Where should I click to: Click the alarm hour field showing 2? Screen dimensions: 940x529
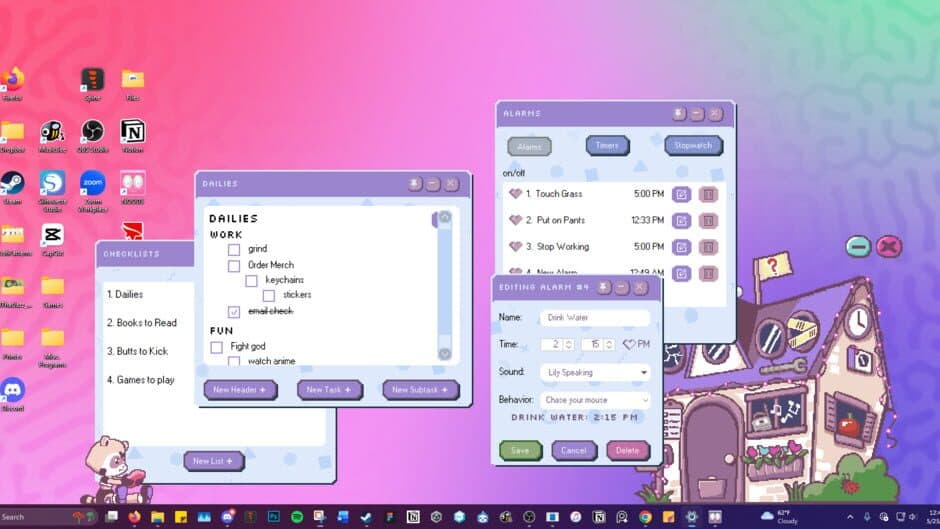pos(557,344)
